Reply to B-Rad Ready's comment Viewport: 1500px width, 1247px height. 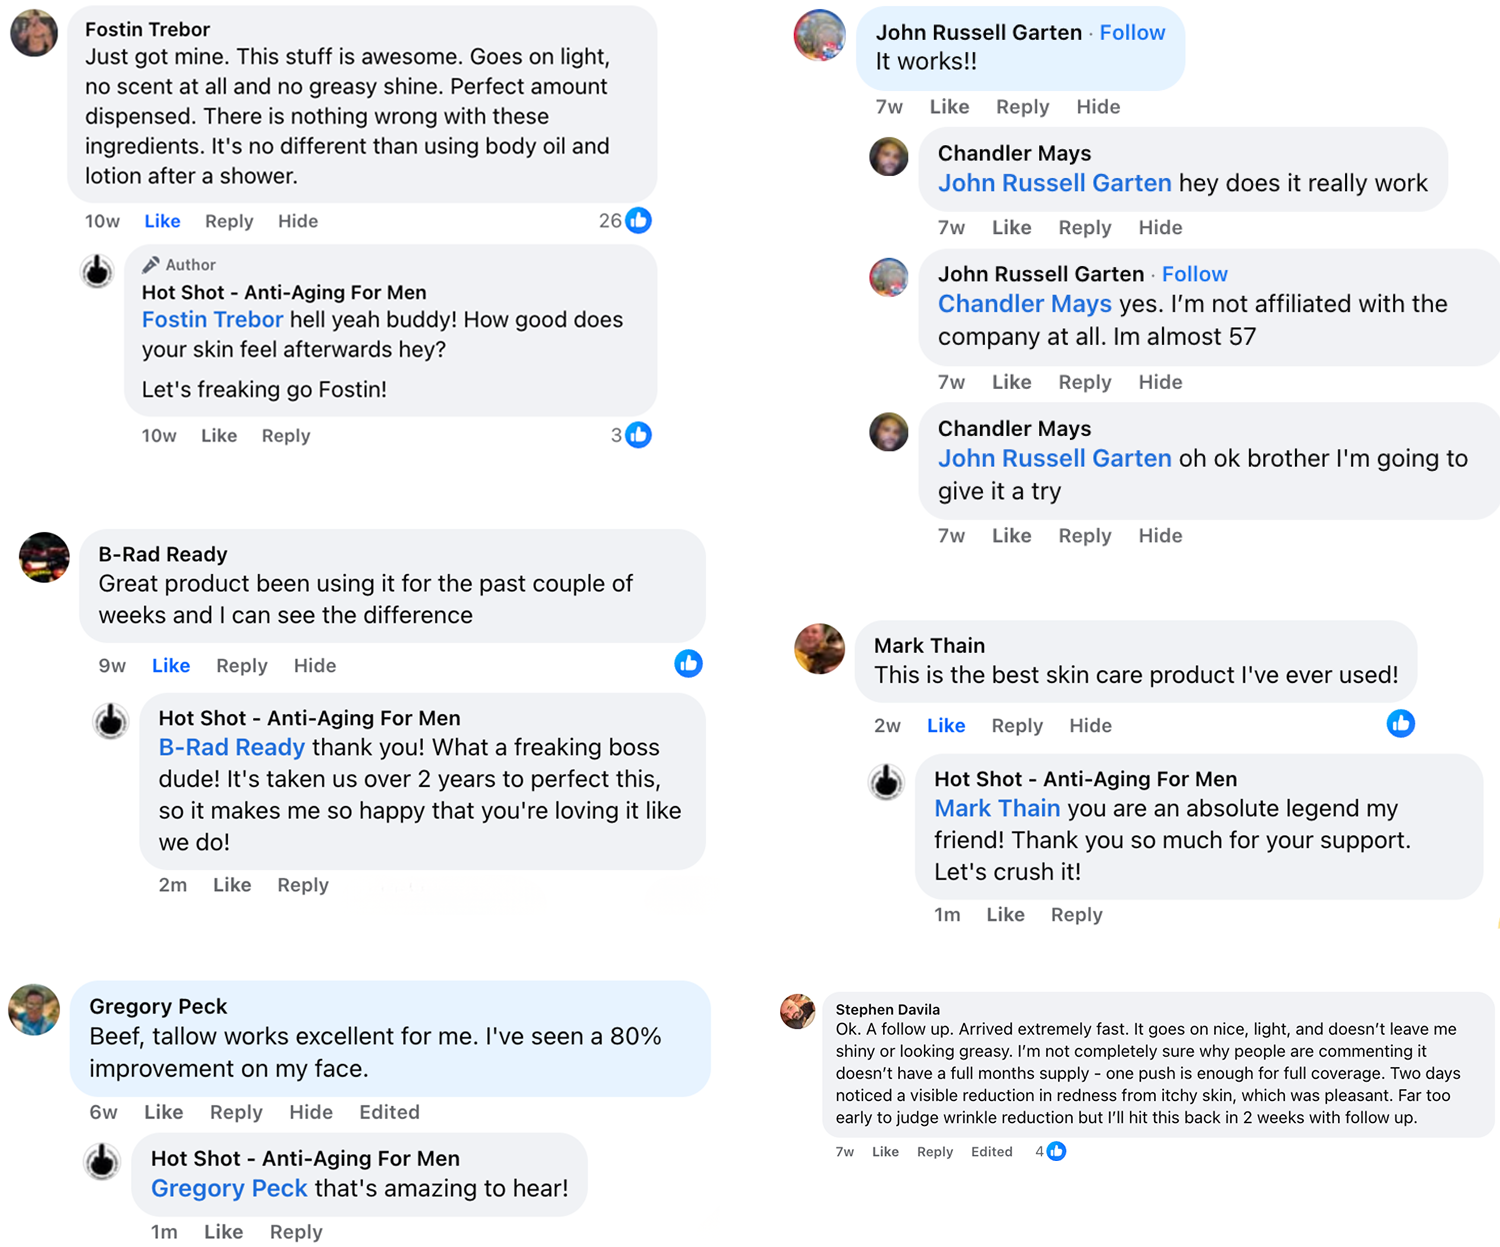click(241, 666)
